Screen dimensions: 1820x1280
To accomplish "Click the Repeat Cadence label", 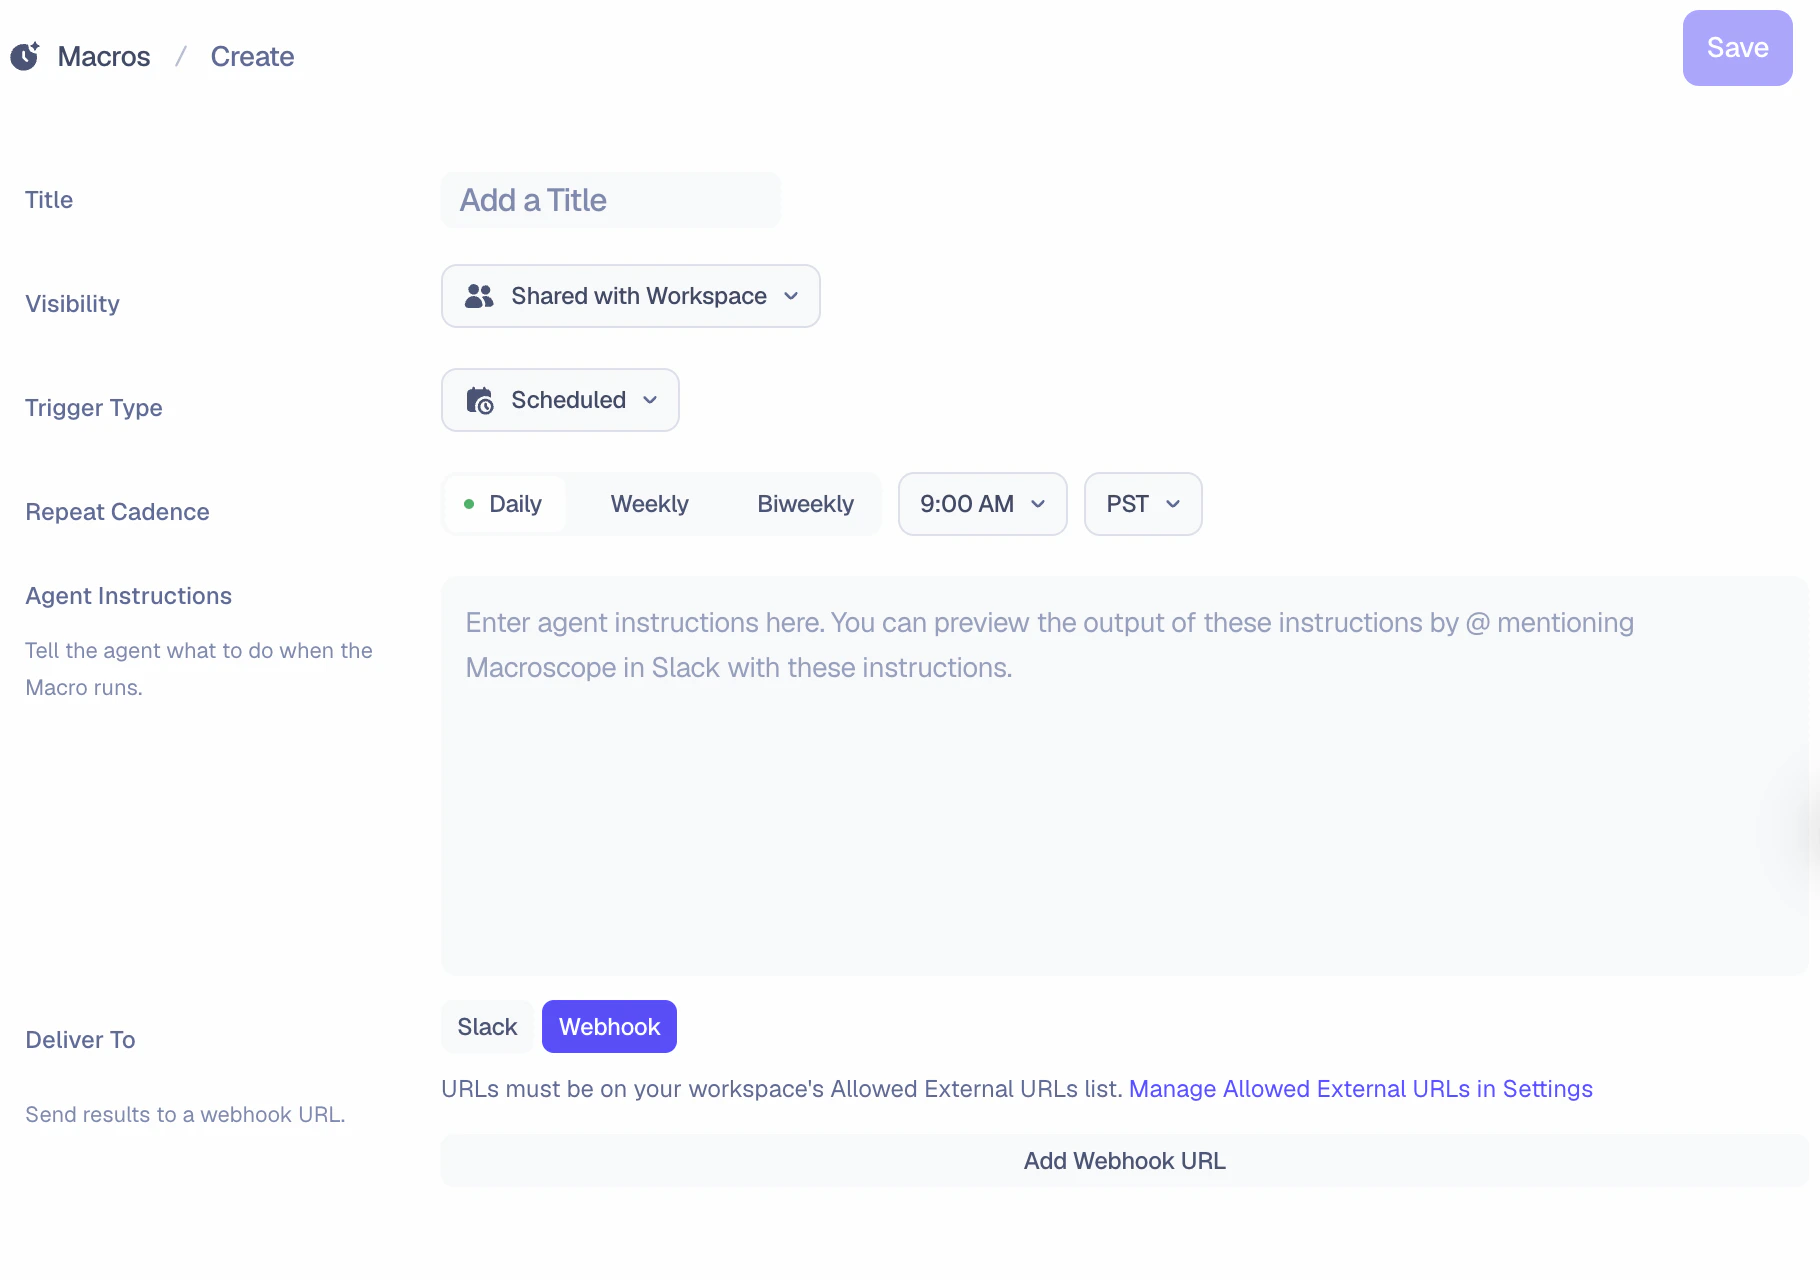I will pyautogui.click(x=117, y=512).
